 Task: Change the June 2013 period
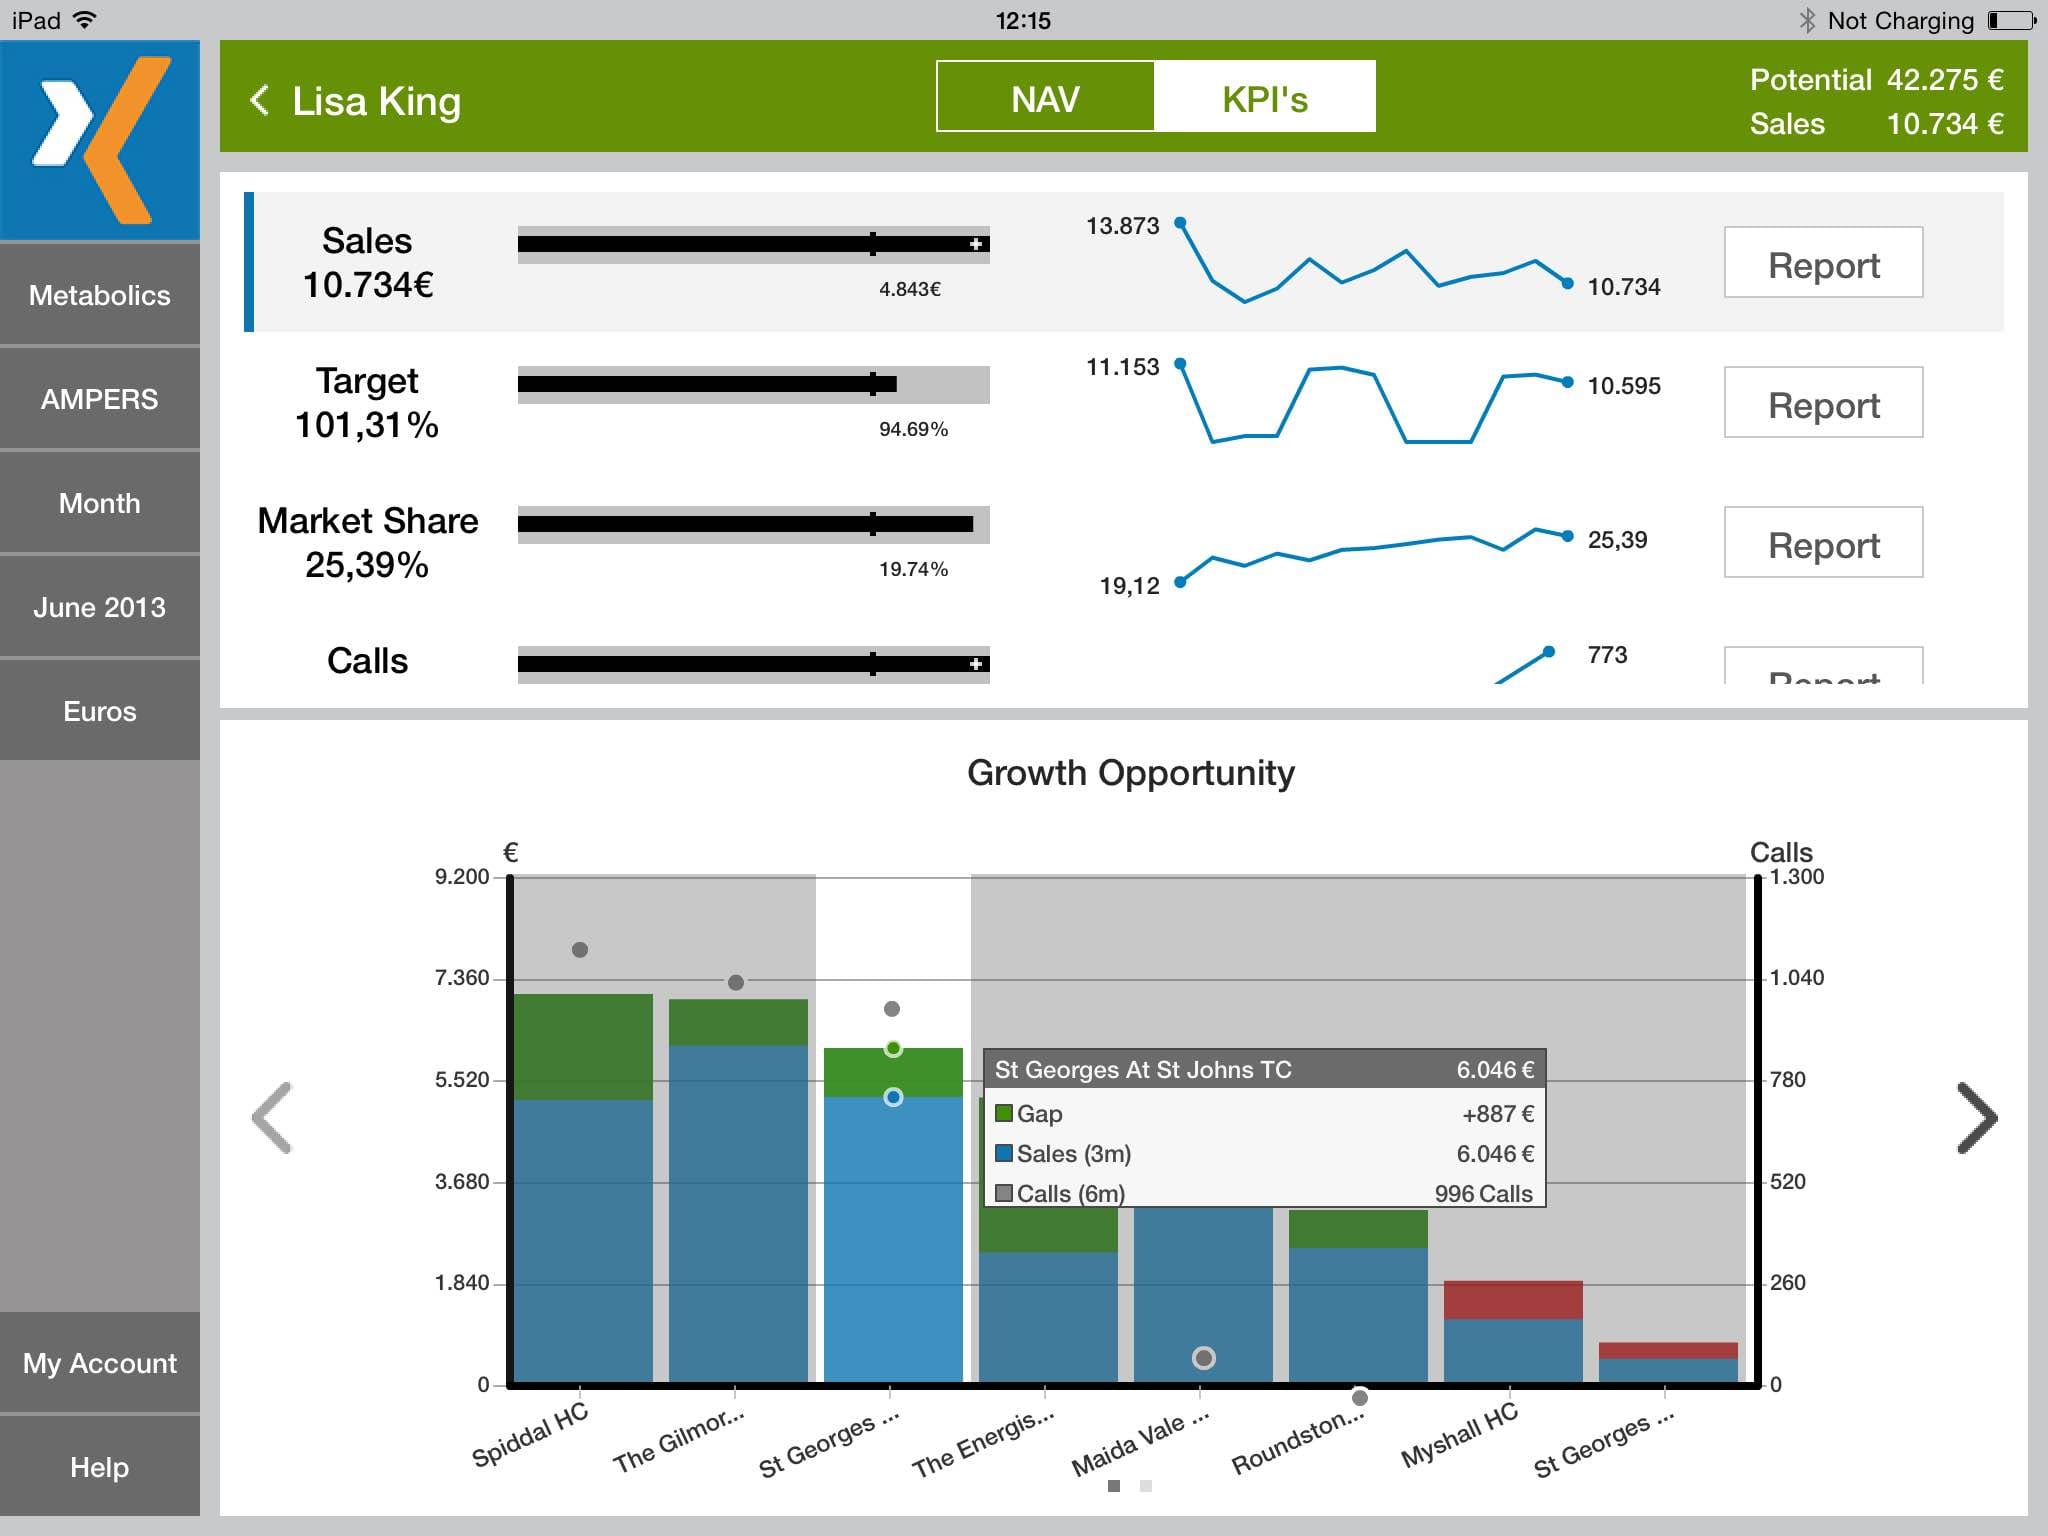[x=100, y=607]
